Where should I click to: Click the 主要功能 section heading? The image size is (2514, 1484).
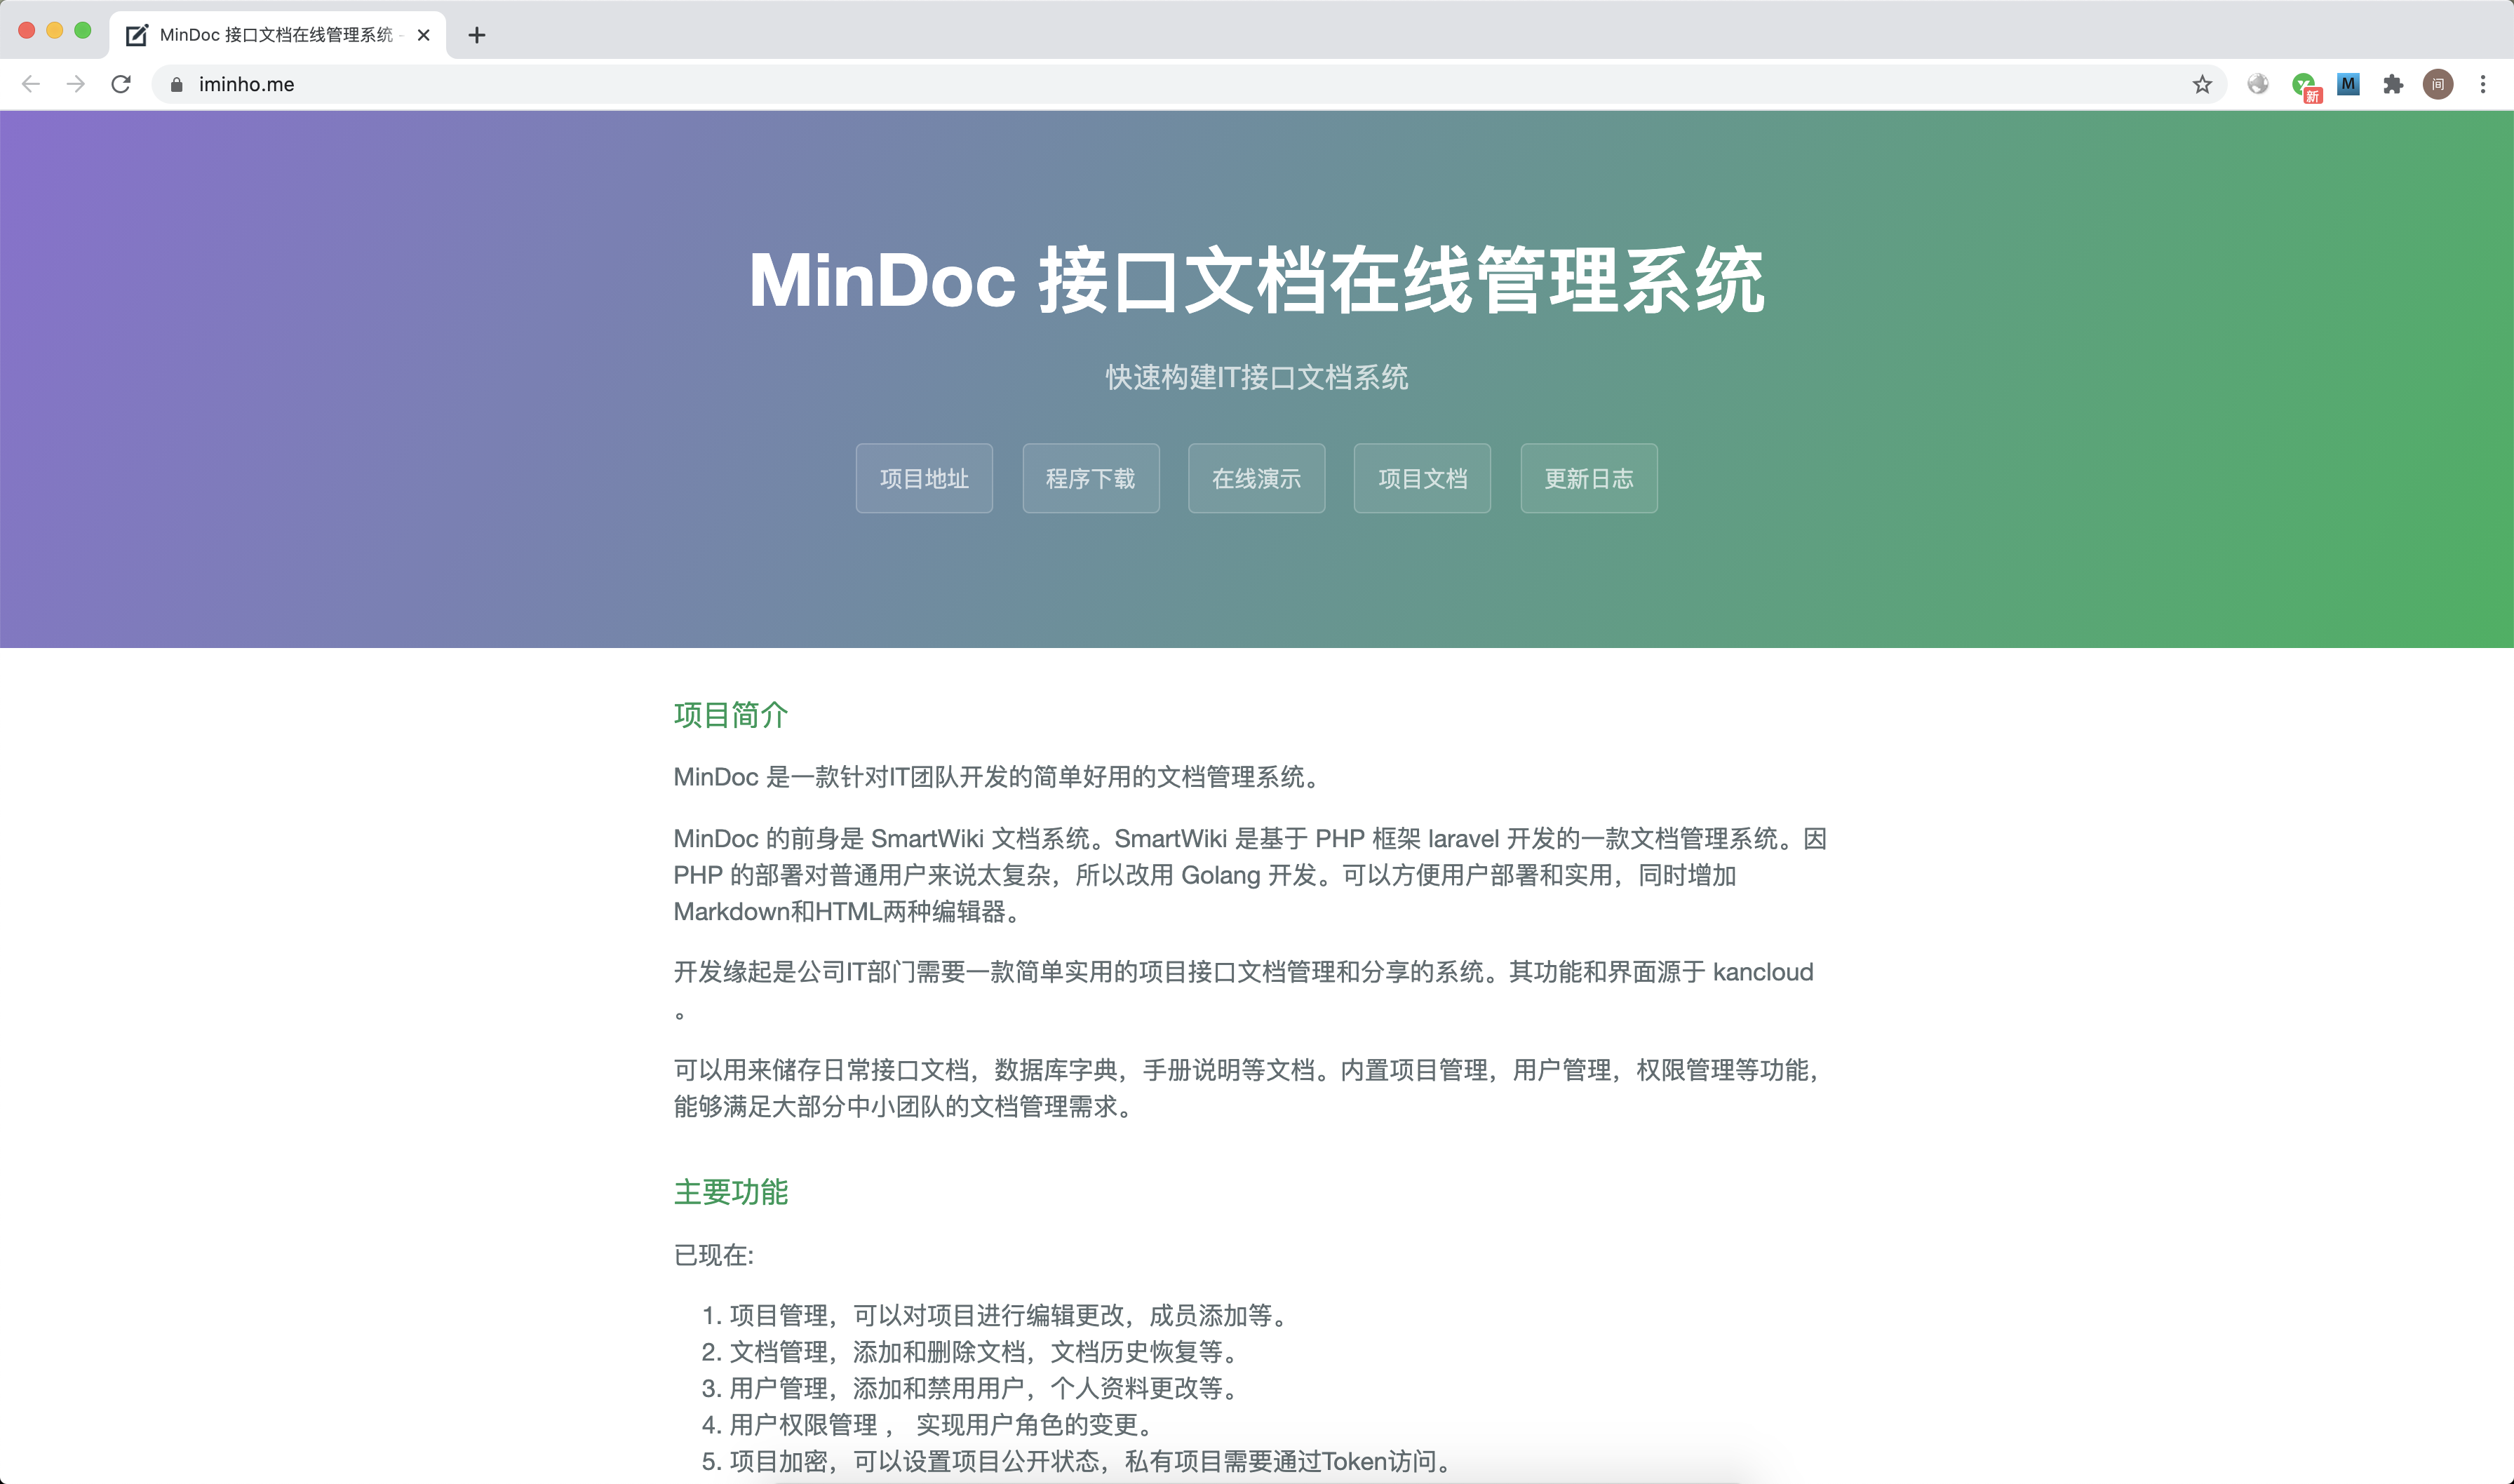[x=731, y=1192]
